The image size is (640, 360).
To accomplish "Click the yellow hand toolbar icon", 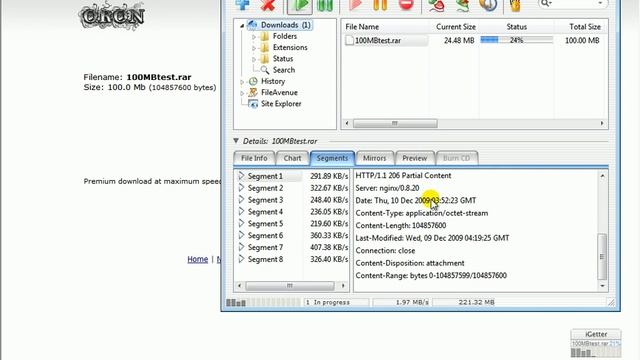I will (x=515, y=5).
